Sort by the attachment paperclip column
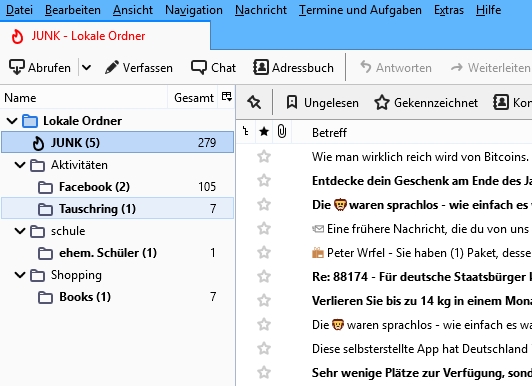This screenshot has width=532, height=386. [x=282, y=132]
